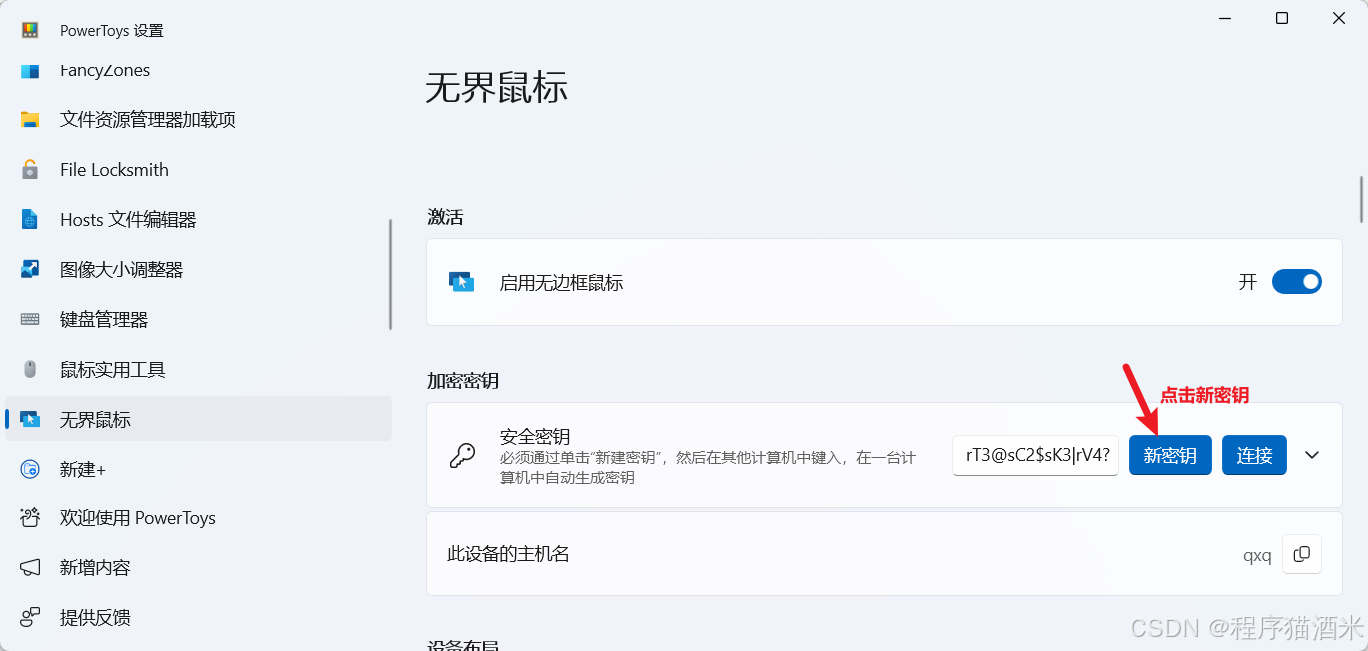
Task: Open 新增内容 page
Action: (x=198, y=568)
